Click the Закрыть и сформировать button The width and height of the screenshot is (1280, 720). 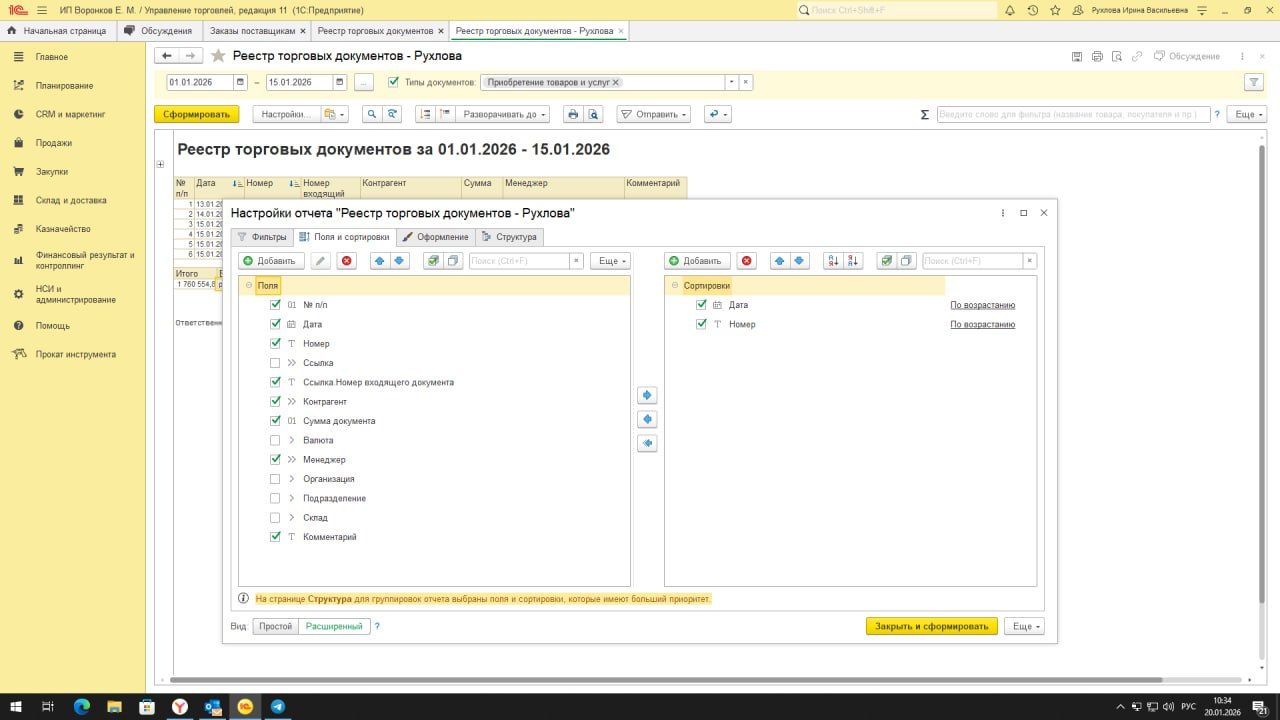click(x=931, y=626)
